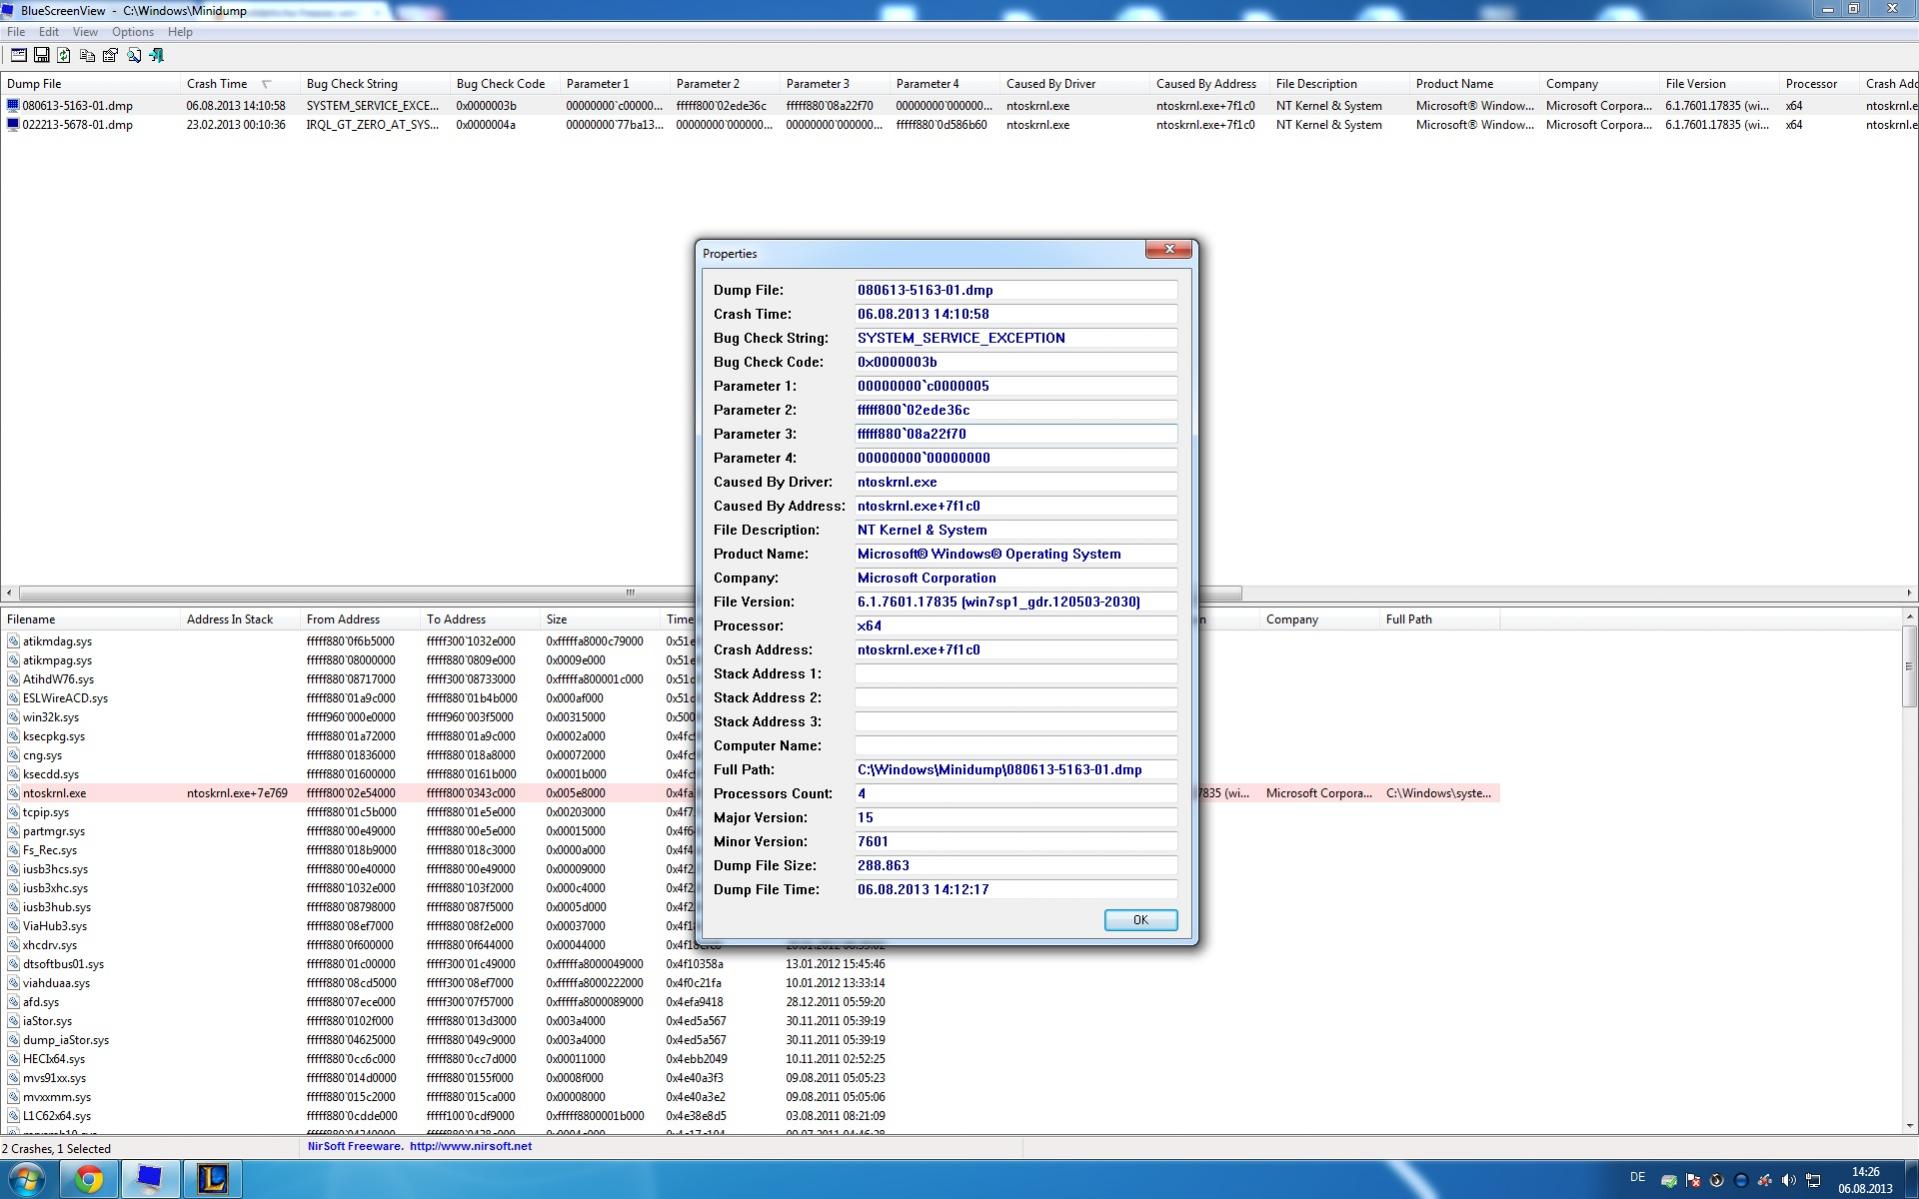Open the Action Center flag tray icon
Viewport: 1919px width, 1199px height.
1692,1181
